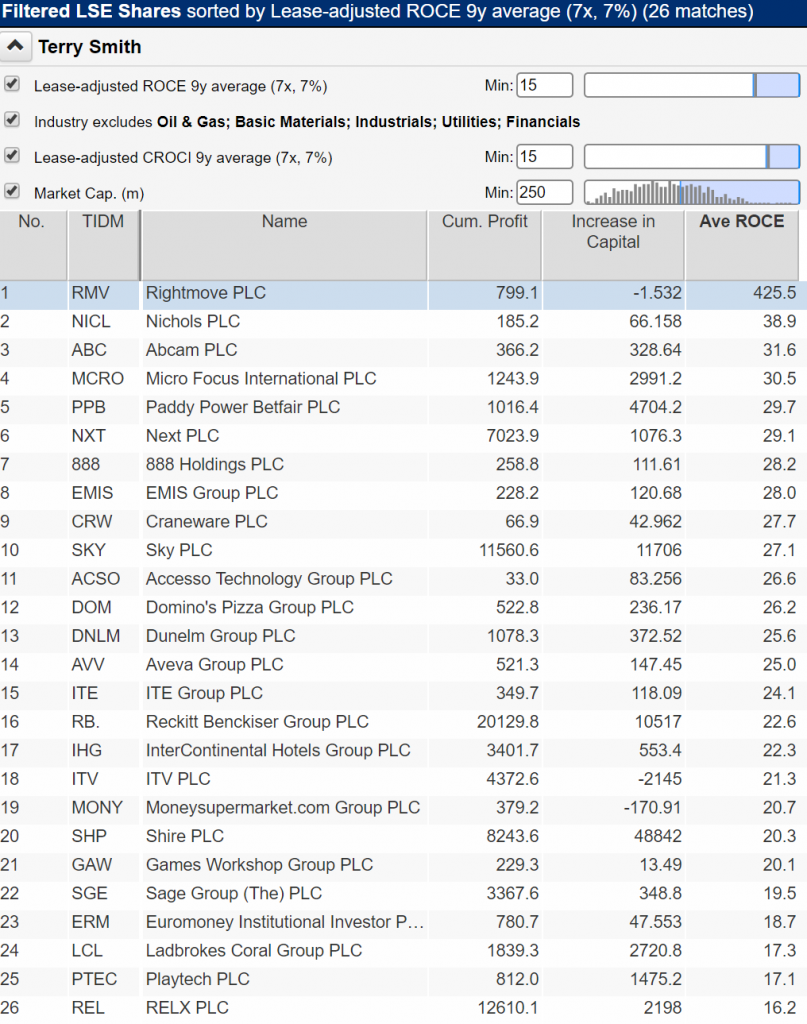Edit the ROCE 9y average Min field
807x1024 pixels.
pyautogui.click(x=545, y=85)
